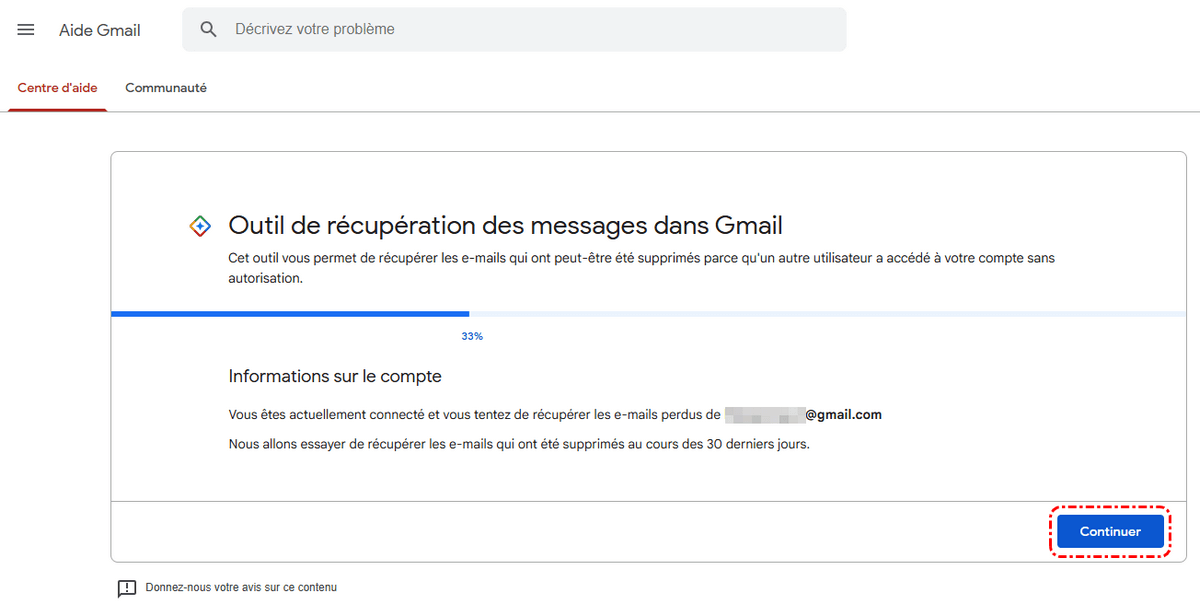Focus the "Décrivez votre problème" search field
This screenshot has height=605, width=1200.
click(x=530, y=30)
